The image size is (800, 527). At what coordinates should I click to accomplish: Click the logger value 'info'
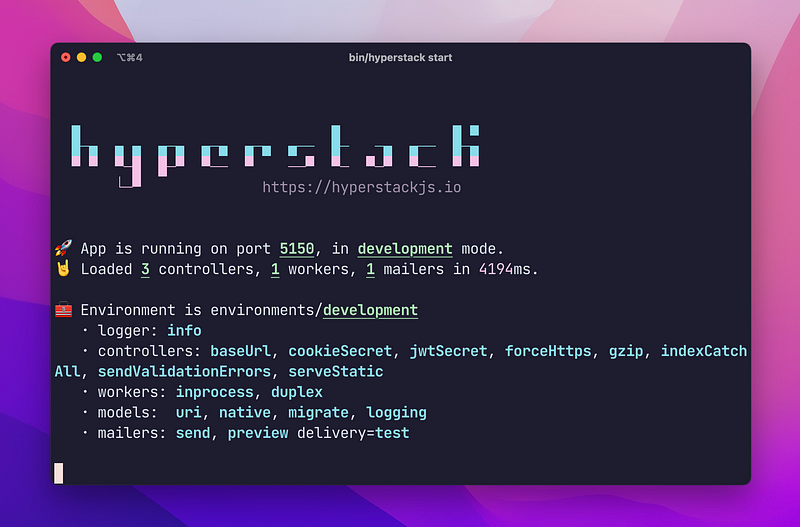(184, 331)
